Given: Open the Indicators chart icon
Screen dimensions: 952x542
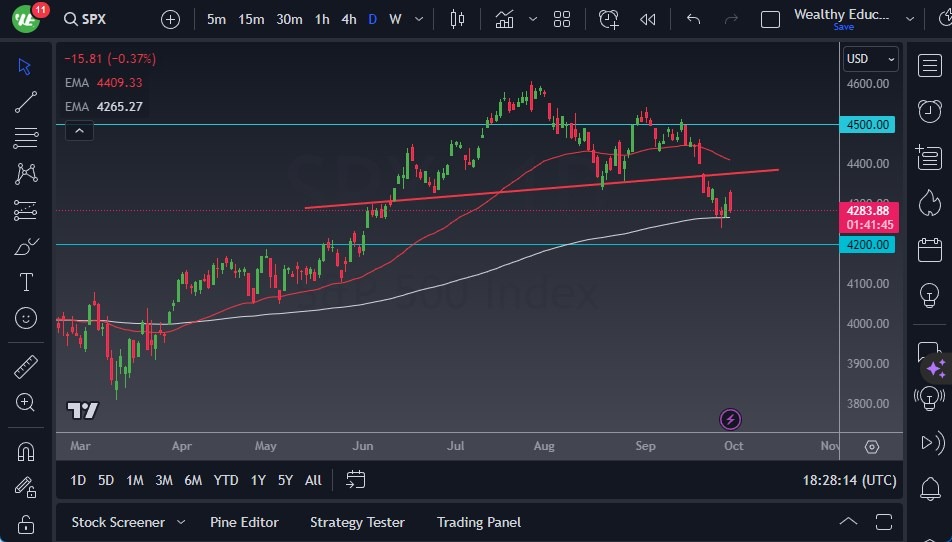Looking at the screenshot, I should [505, 19].
